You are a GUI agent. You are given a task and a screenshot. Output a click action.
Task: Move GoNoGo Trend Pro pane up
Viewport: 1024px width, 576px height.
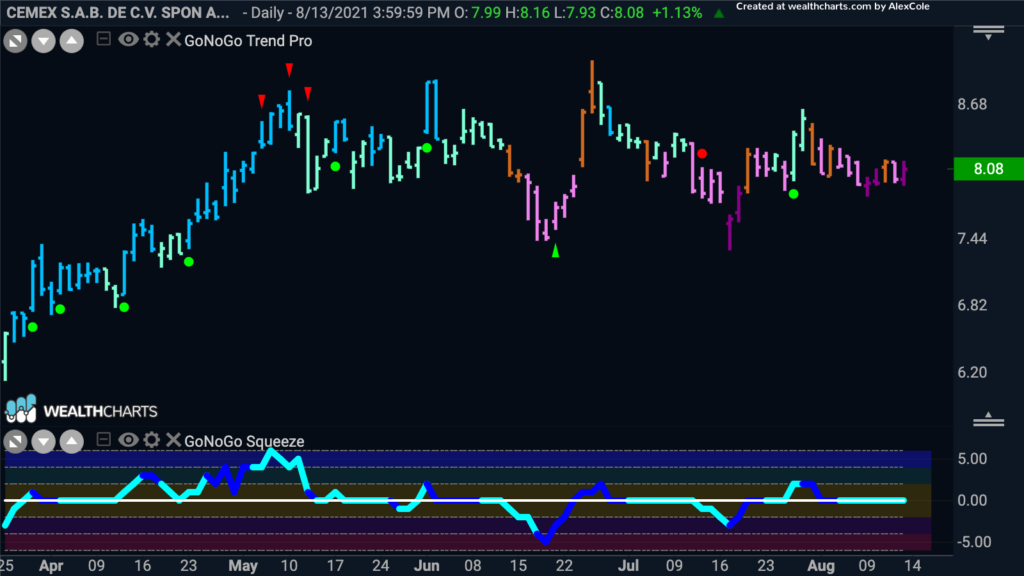click(x=71, y=41)
